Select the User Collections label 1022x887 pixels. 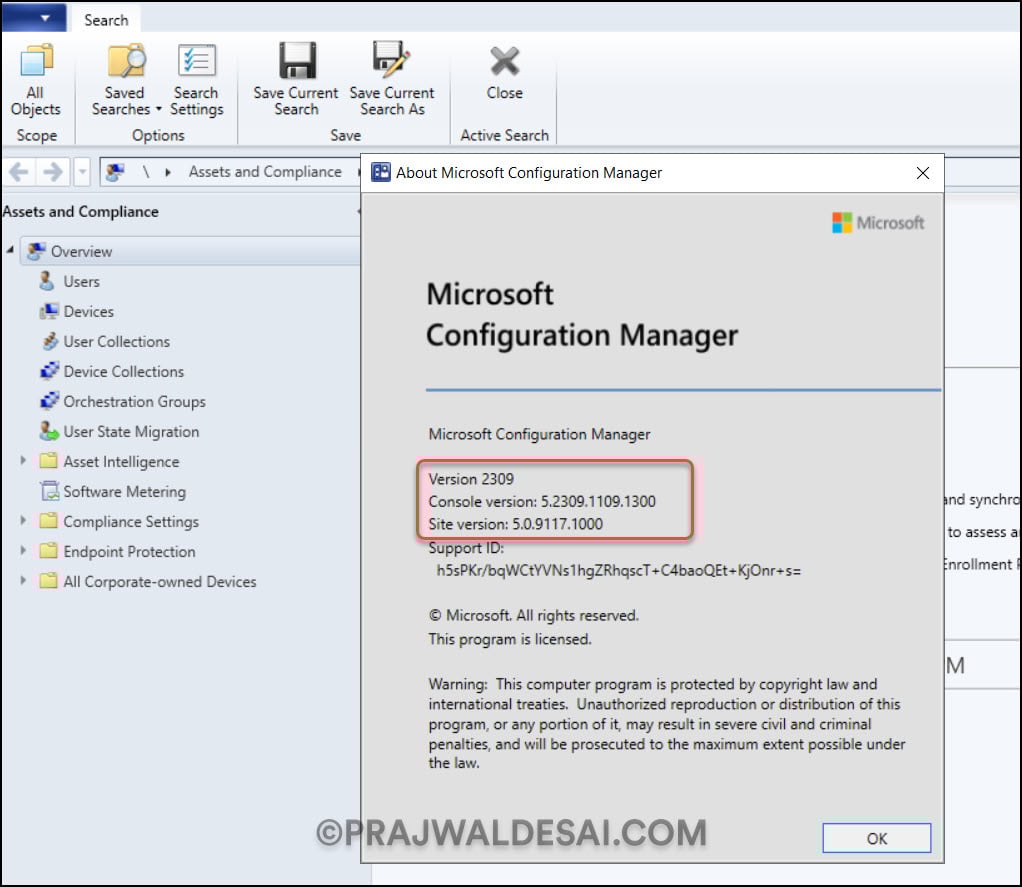[x=117, y=342]
